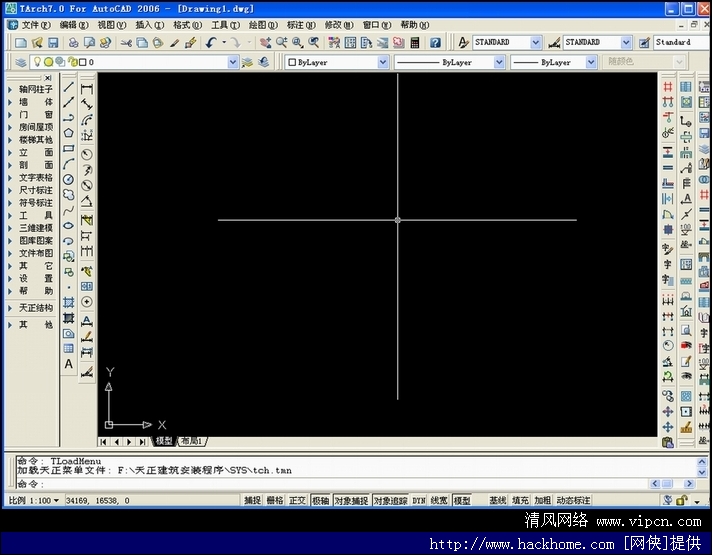Open the 修改 menu

(338, 25)
